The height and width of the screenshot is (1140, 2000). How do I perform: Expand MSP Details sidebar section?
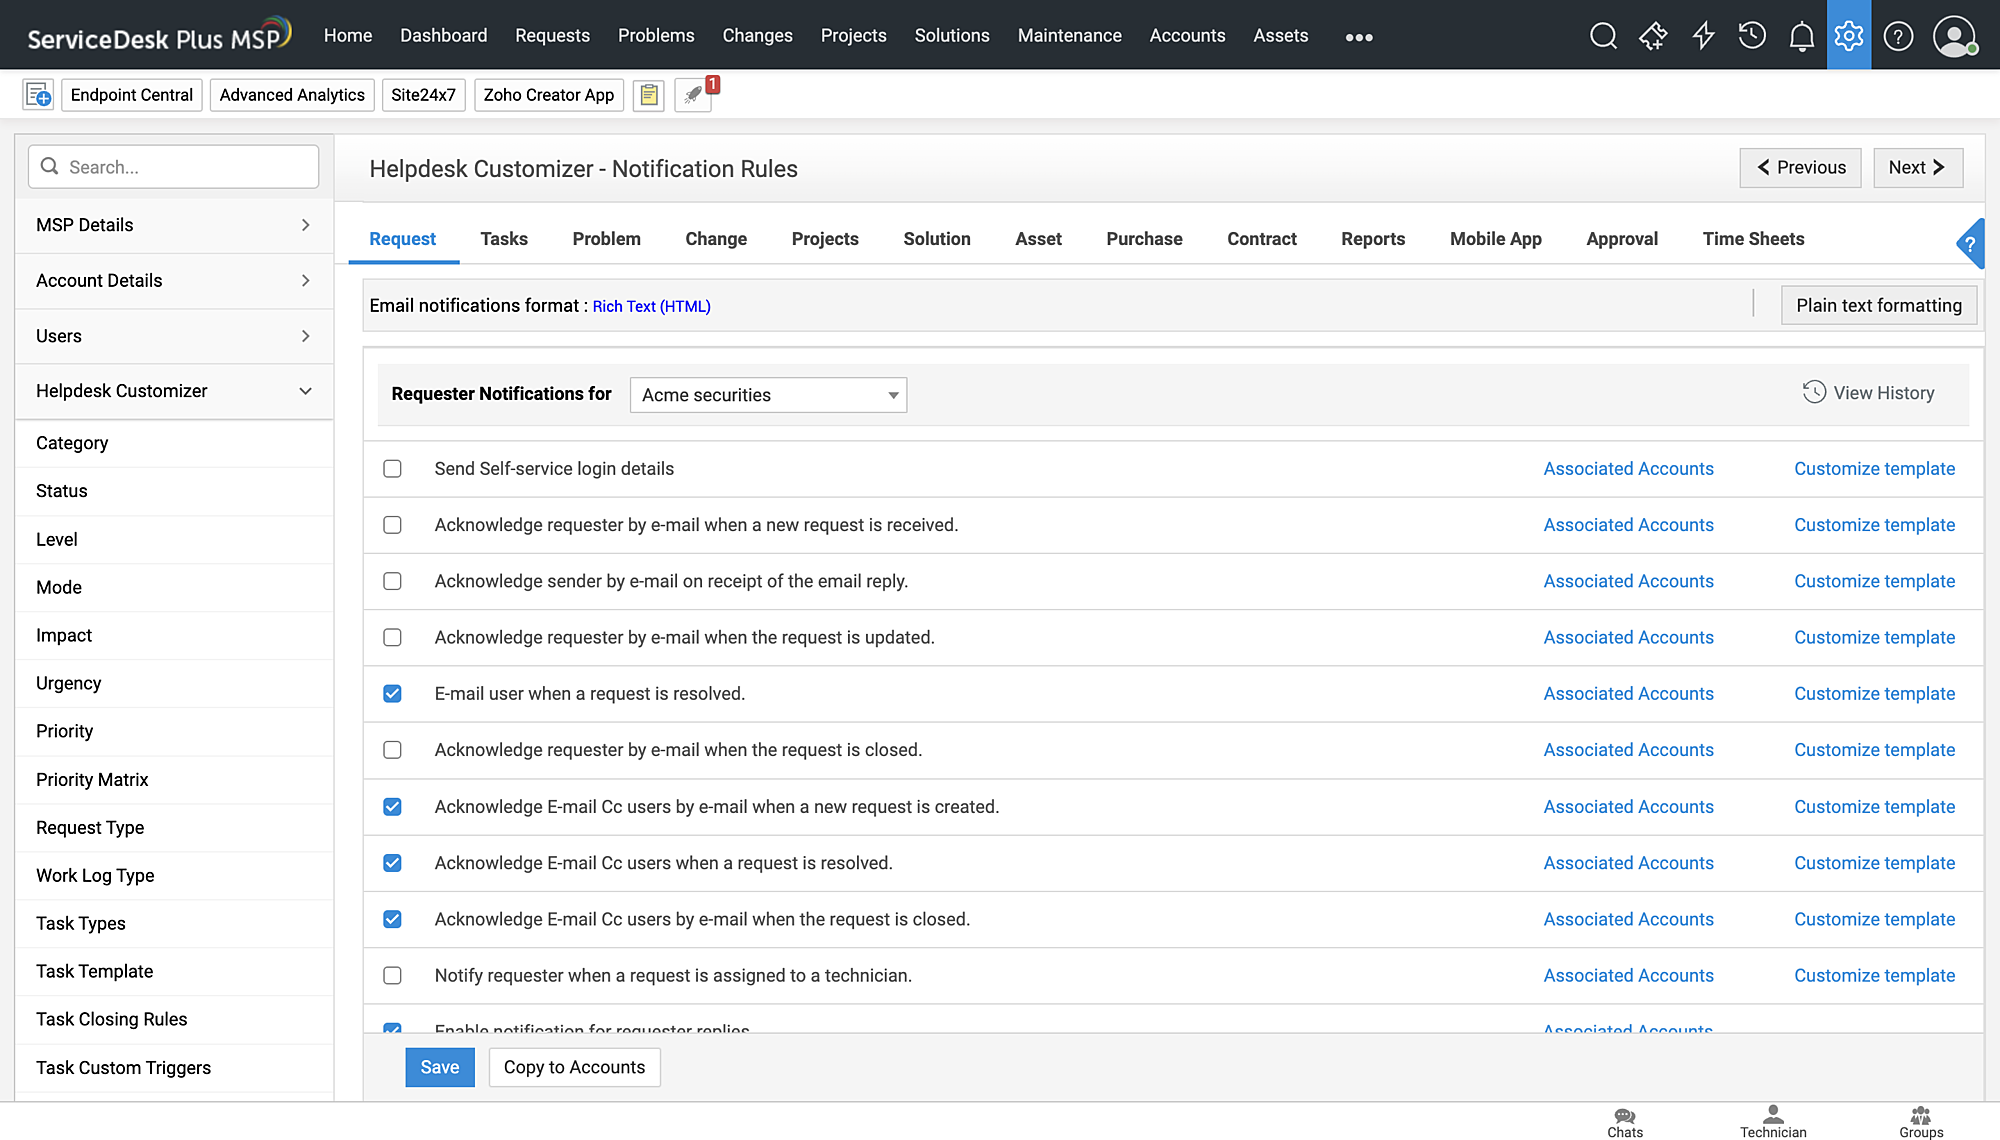point(173,224)
